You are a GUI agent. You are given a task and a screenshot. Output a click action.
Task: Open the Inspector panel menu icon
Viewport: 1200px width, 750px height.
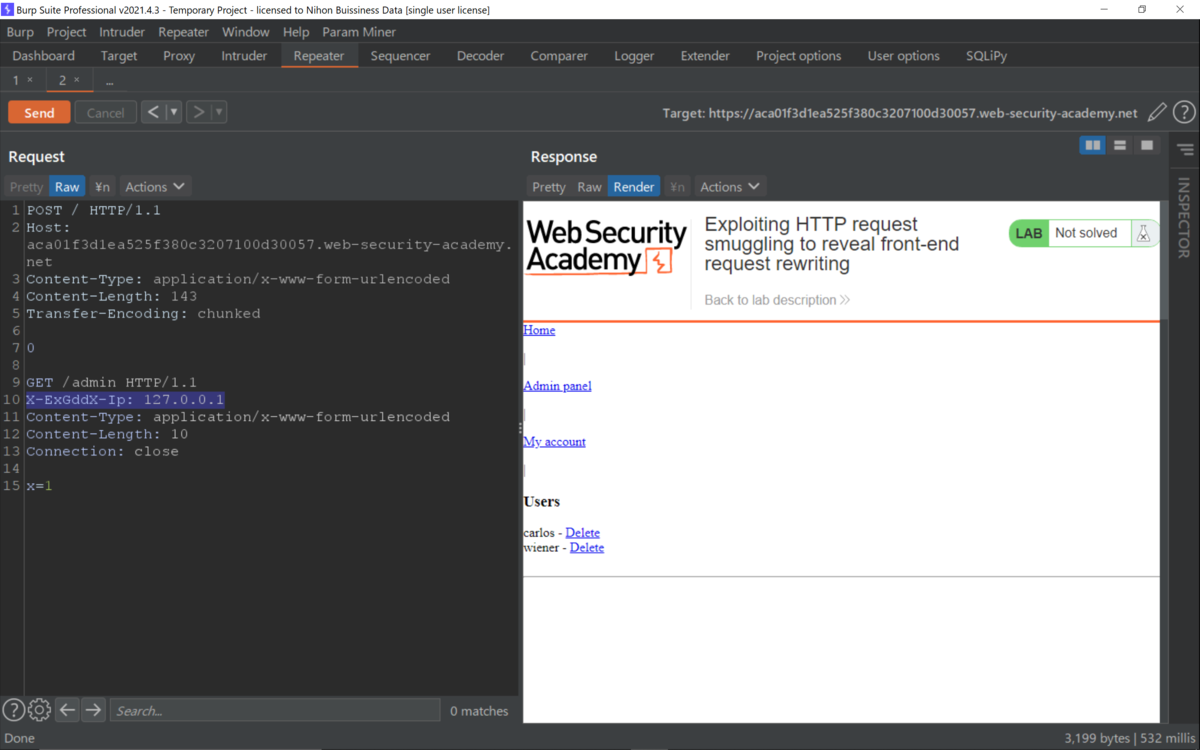[x=1185, y=150]
